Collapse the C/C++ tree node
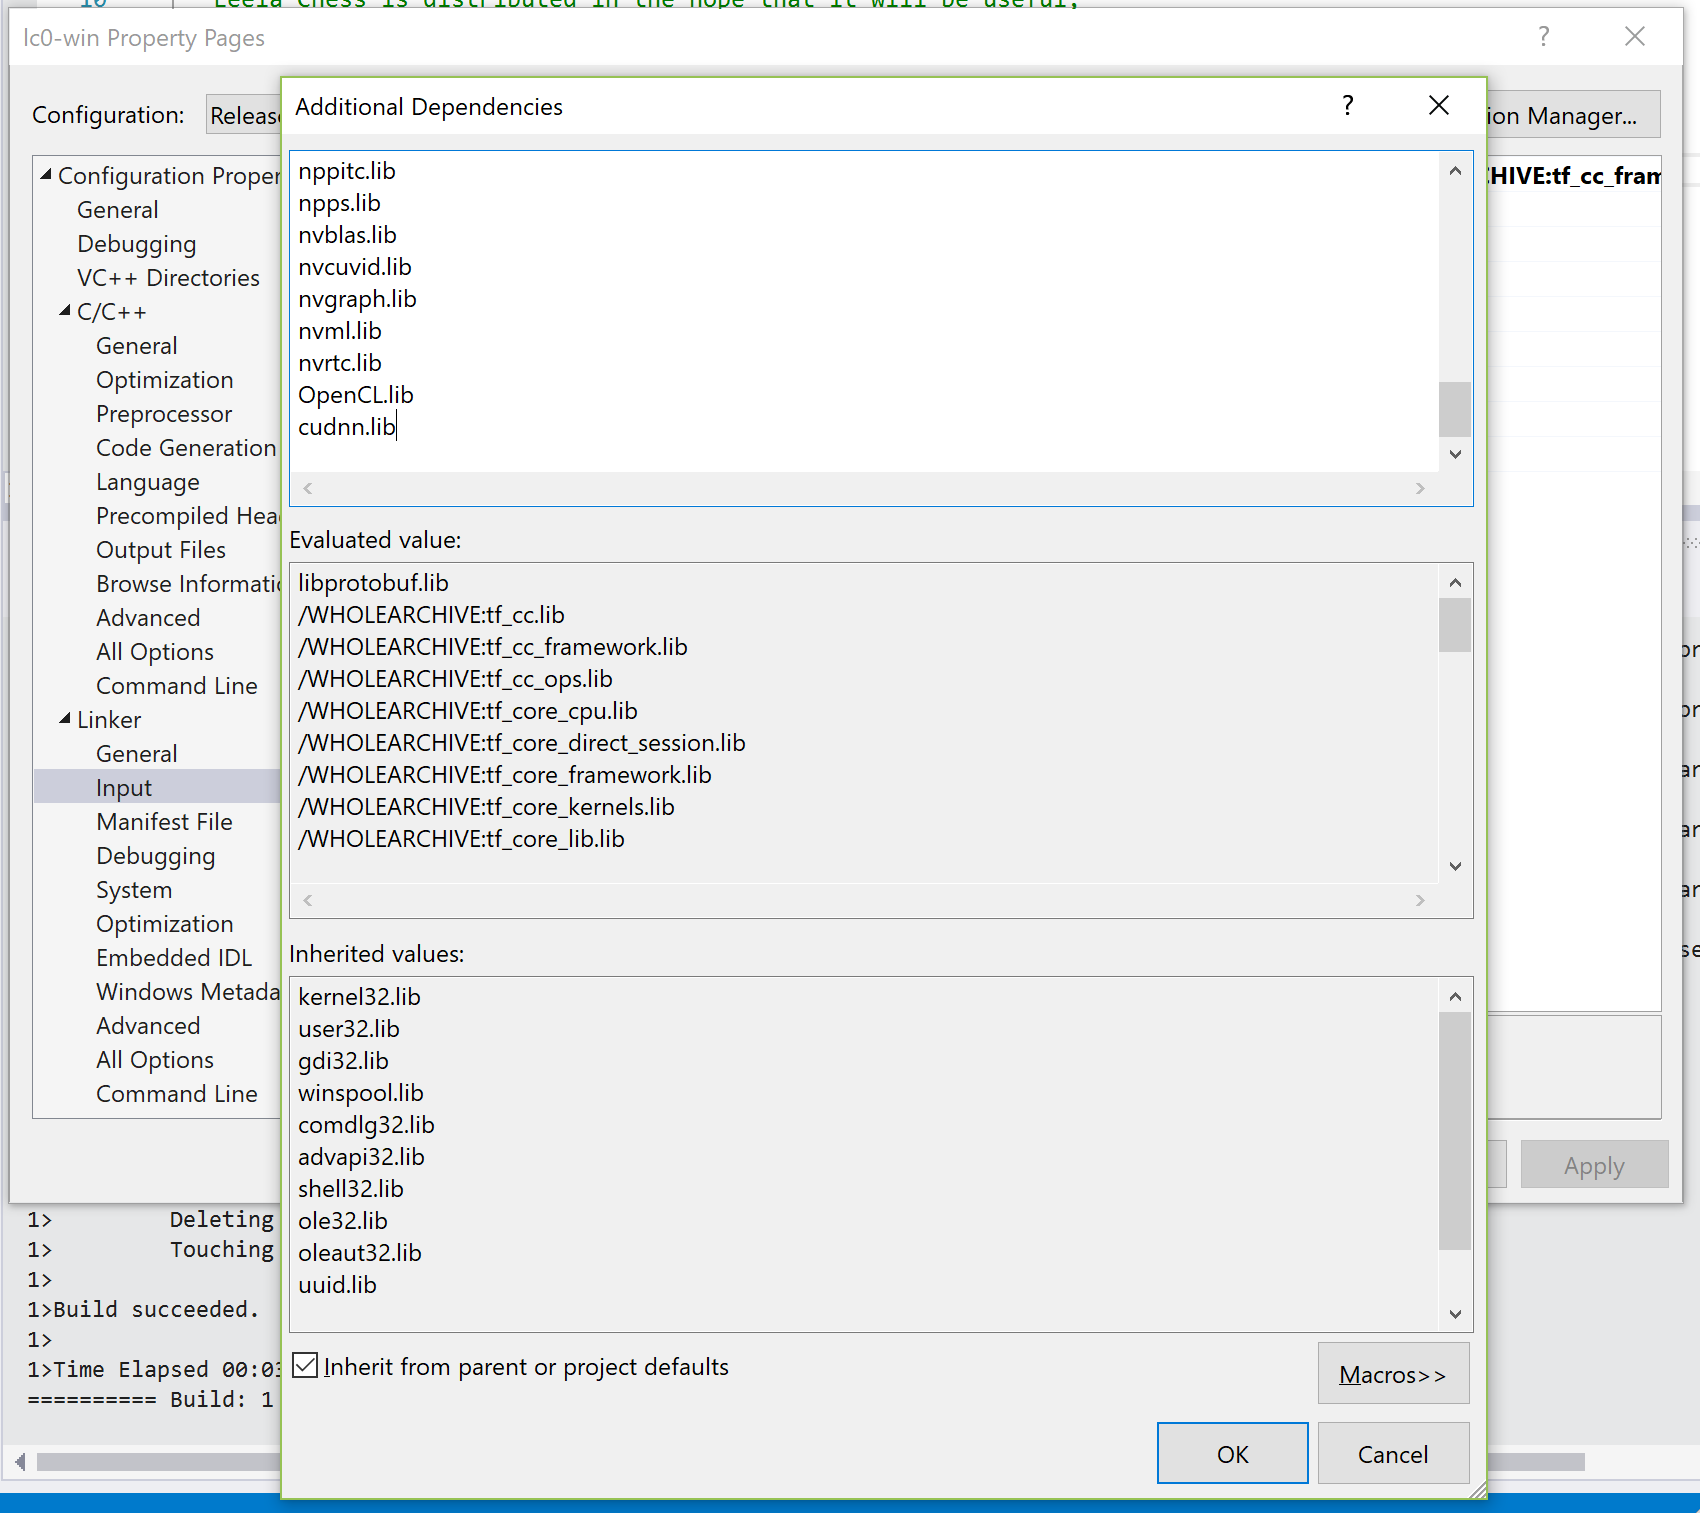Screen dimensions: 1700x1513 click(64, 311)
